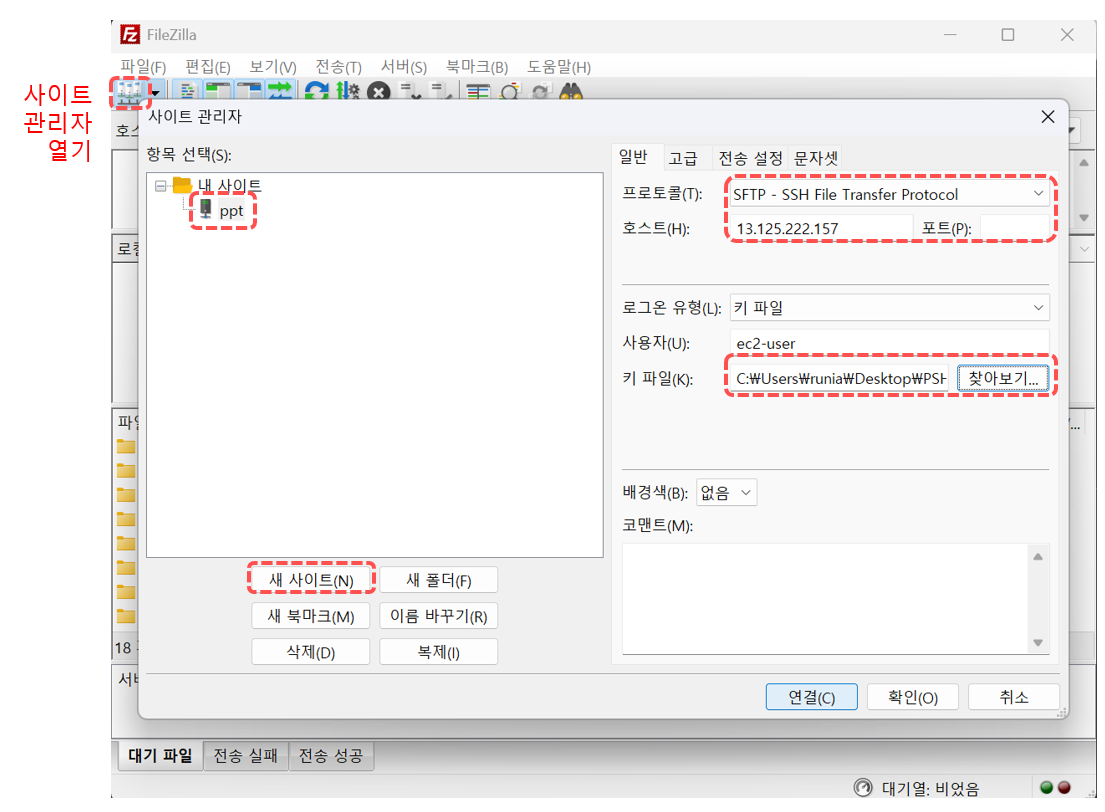Open the 전송 menu
The image size is (1105, 812).
point(338,67)
